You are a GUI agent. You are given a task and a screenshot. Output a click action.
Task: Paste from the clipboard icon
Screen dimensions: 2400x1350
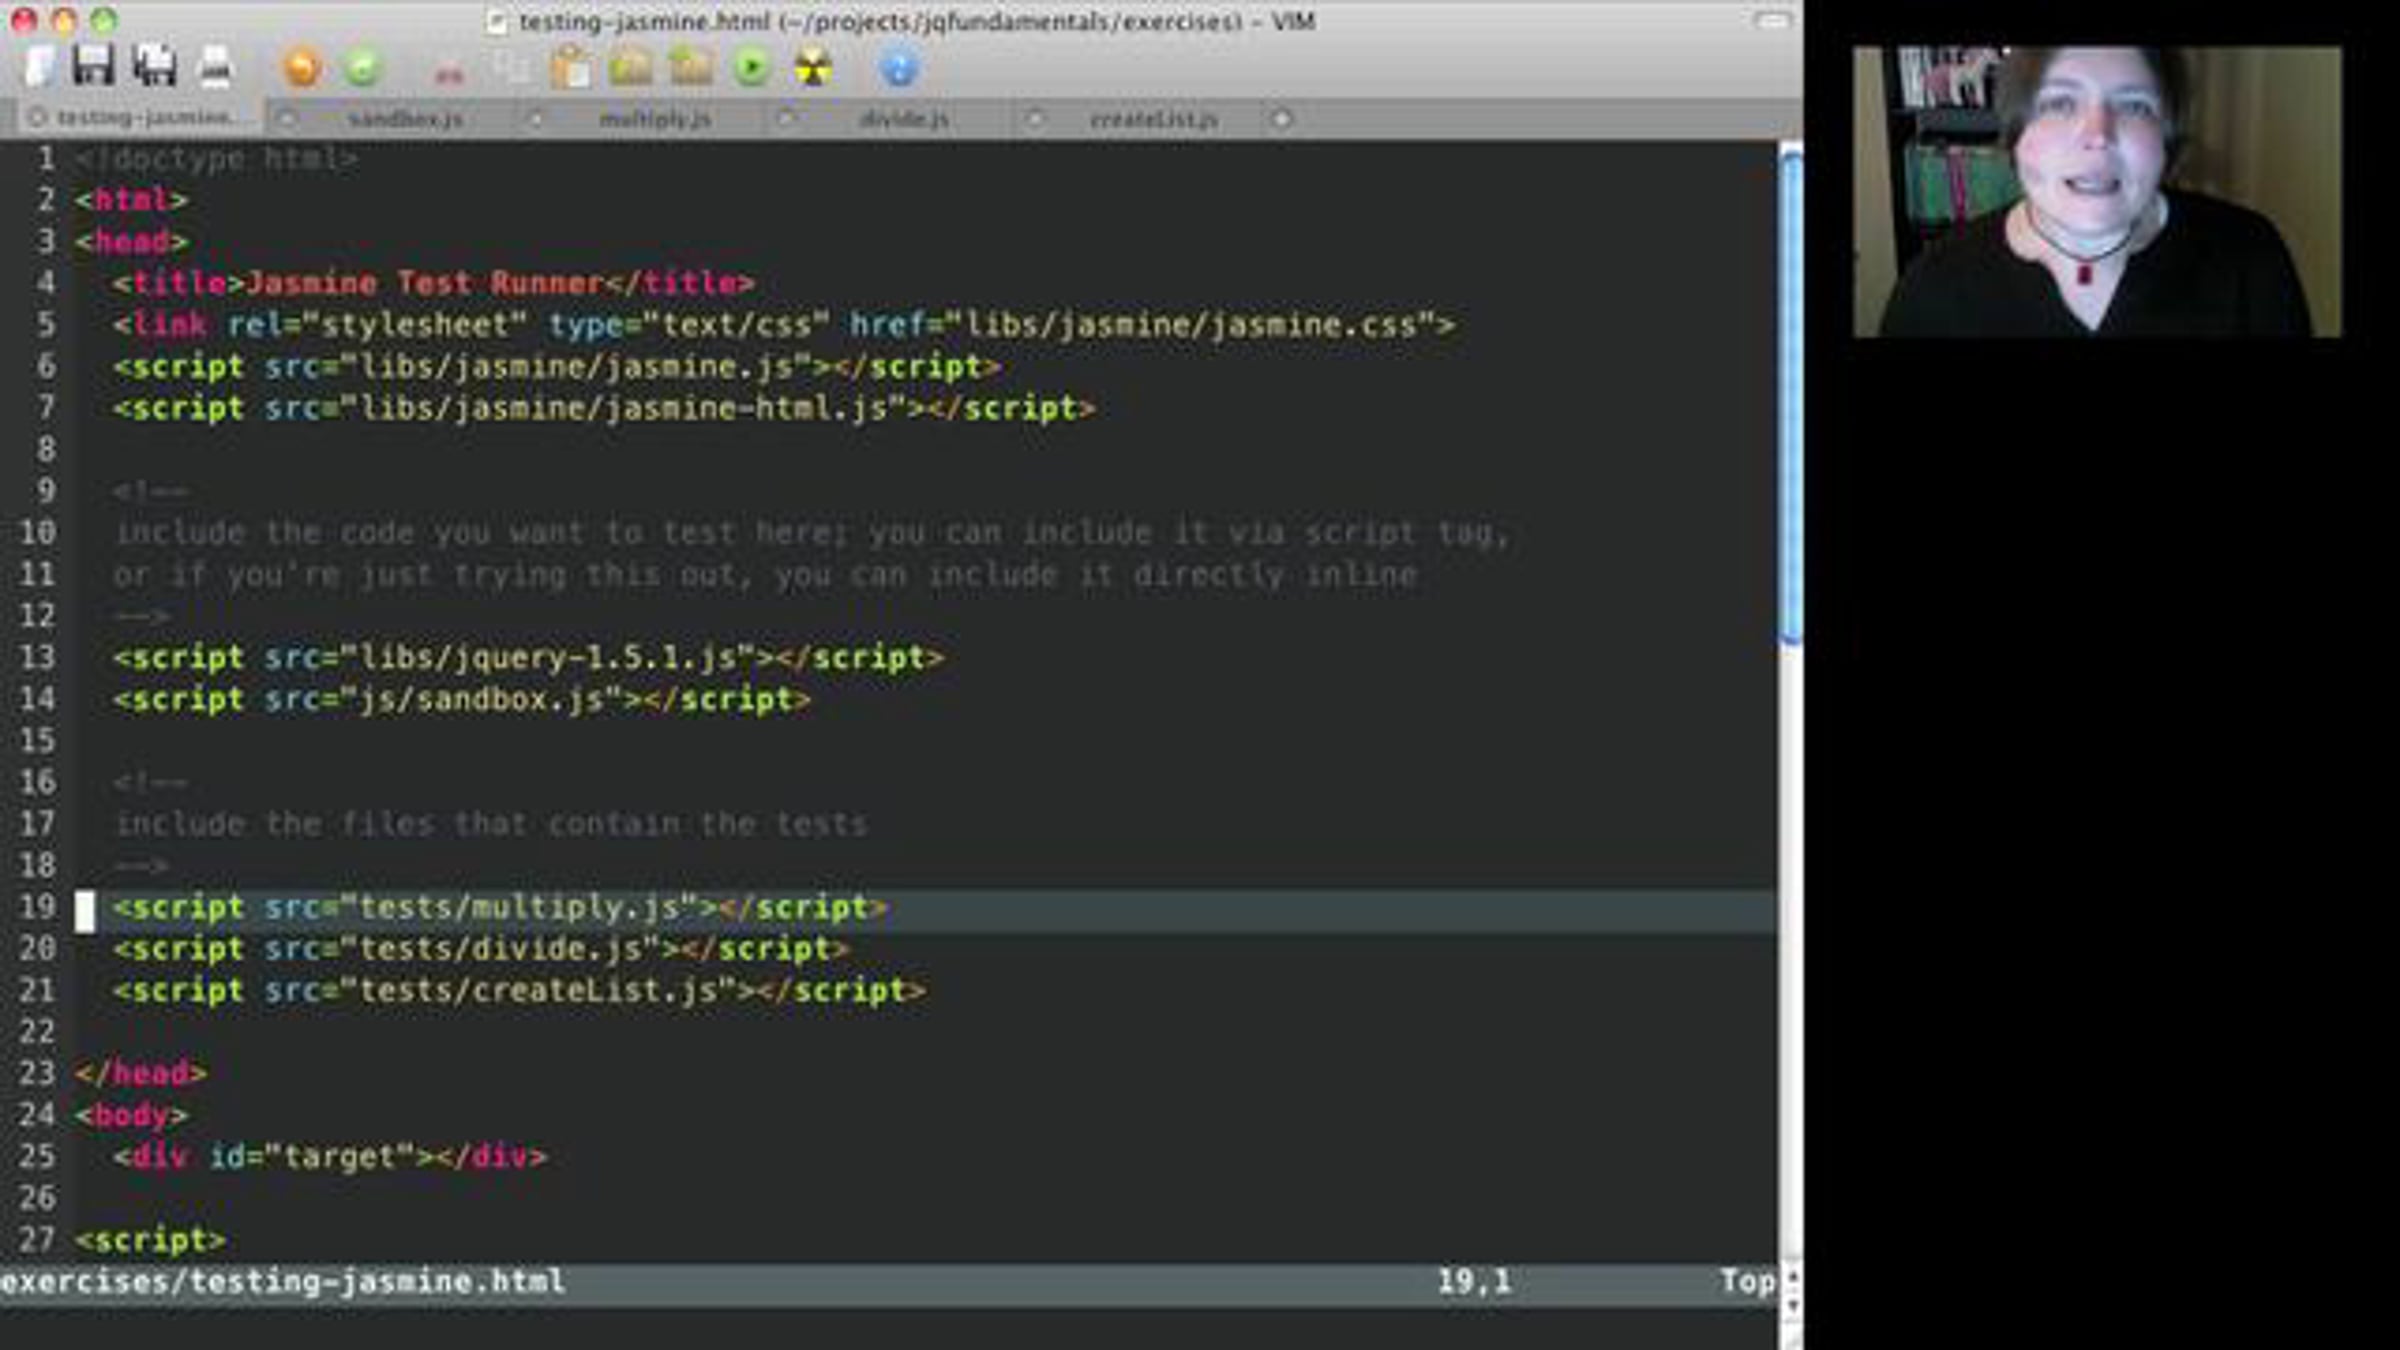571,68
